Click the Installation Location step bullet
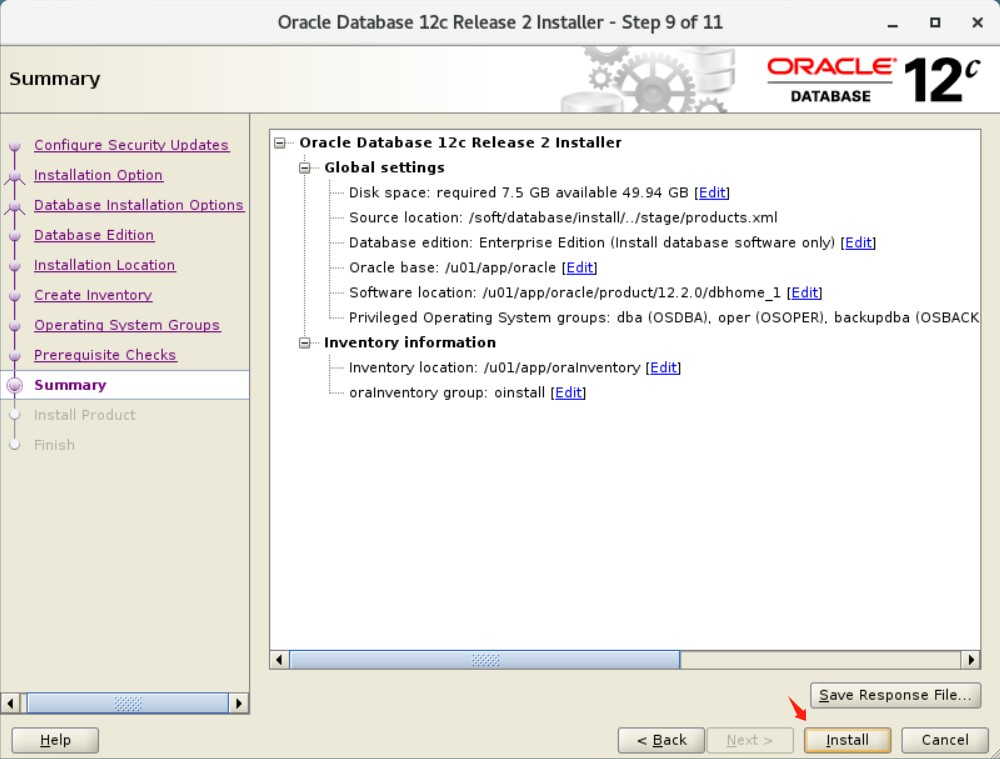 click(15, 266)
